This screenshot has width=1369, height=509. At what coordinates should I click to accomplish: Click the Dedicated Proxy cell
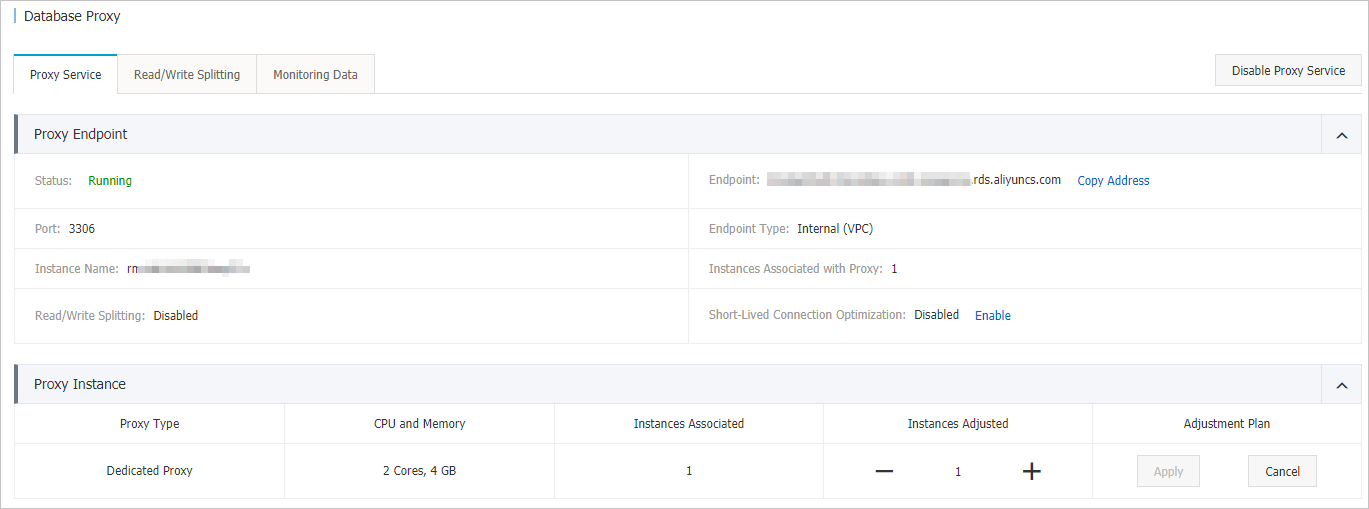click(x=150, y=471)
